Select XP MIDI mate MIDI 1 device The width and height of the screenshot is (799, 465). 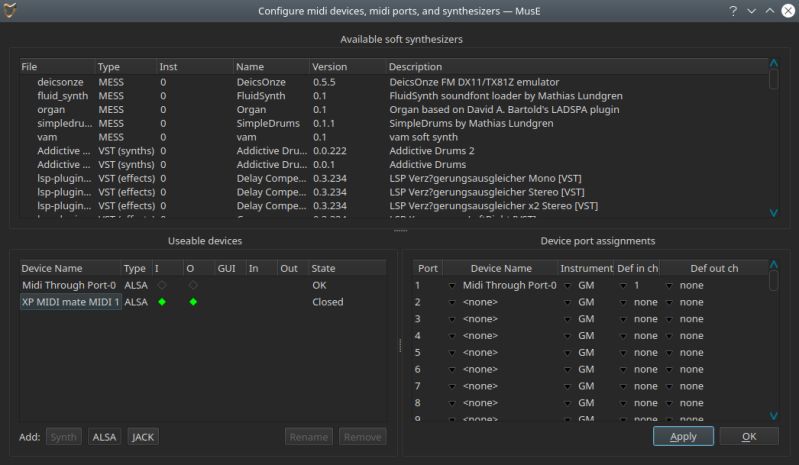pos(70,302)
